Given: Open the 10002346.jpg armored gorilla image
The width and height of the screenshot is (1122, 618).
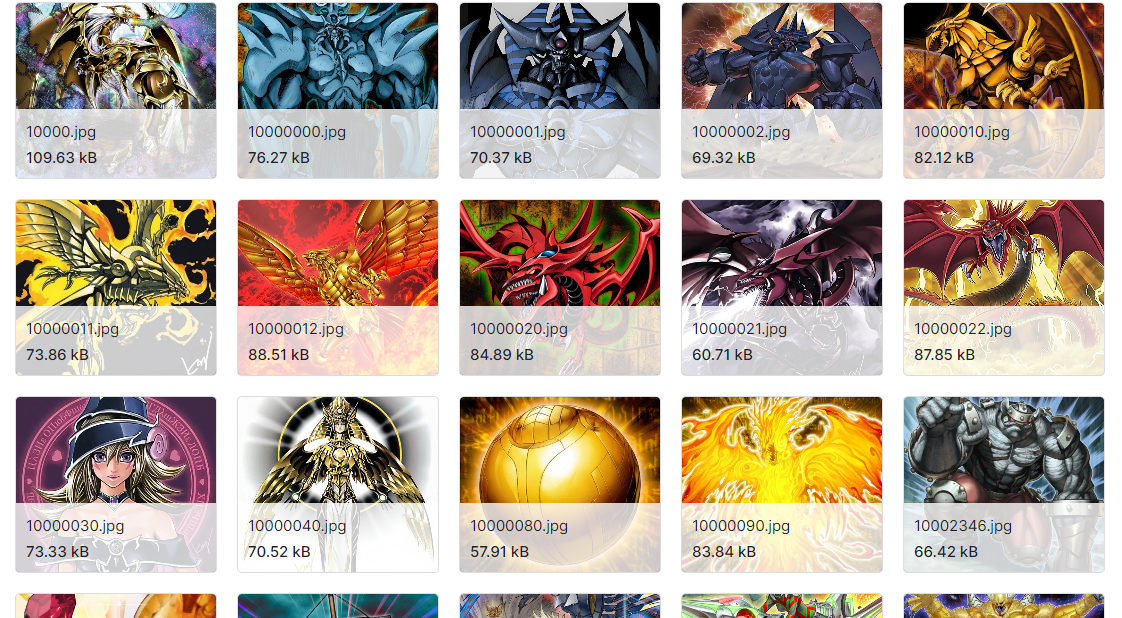Looking at the screenshot, I should [1004, 485].
